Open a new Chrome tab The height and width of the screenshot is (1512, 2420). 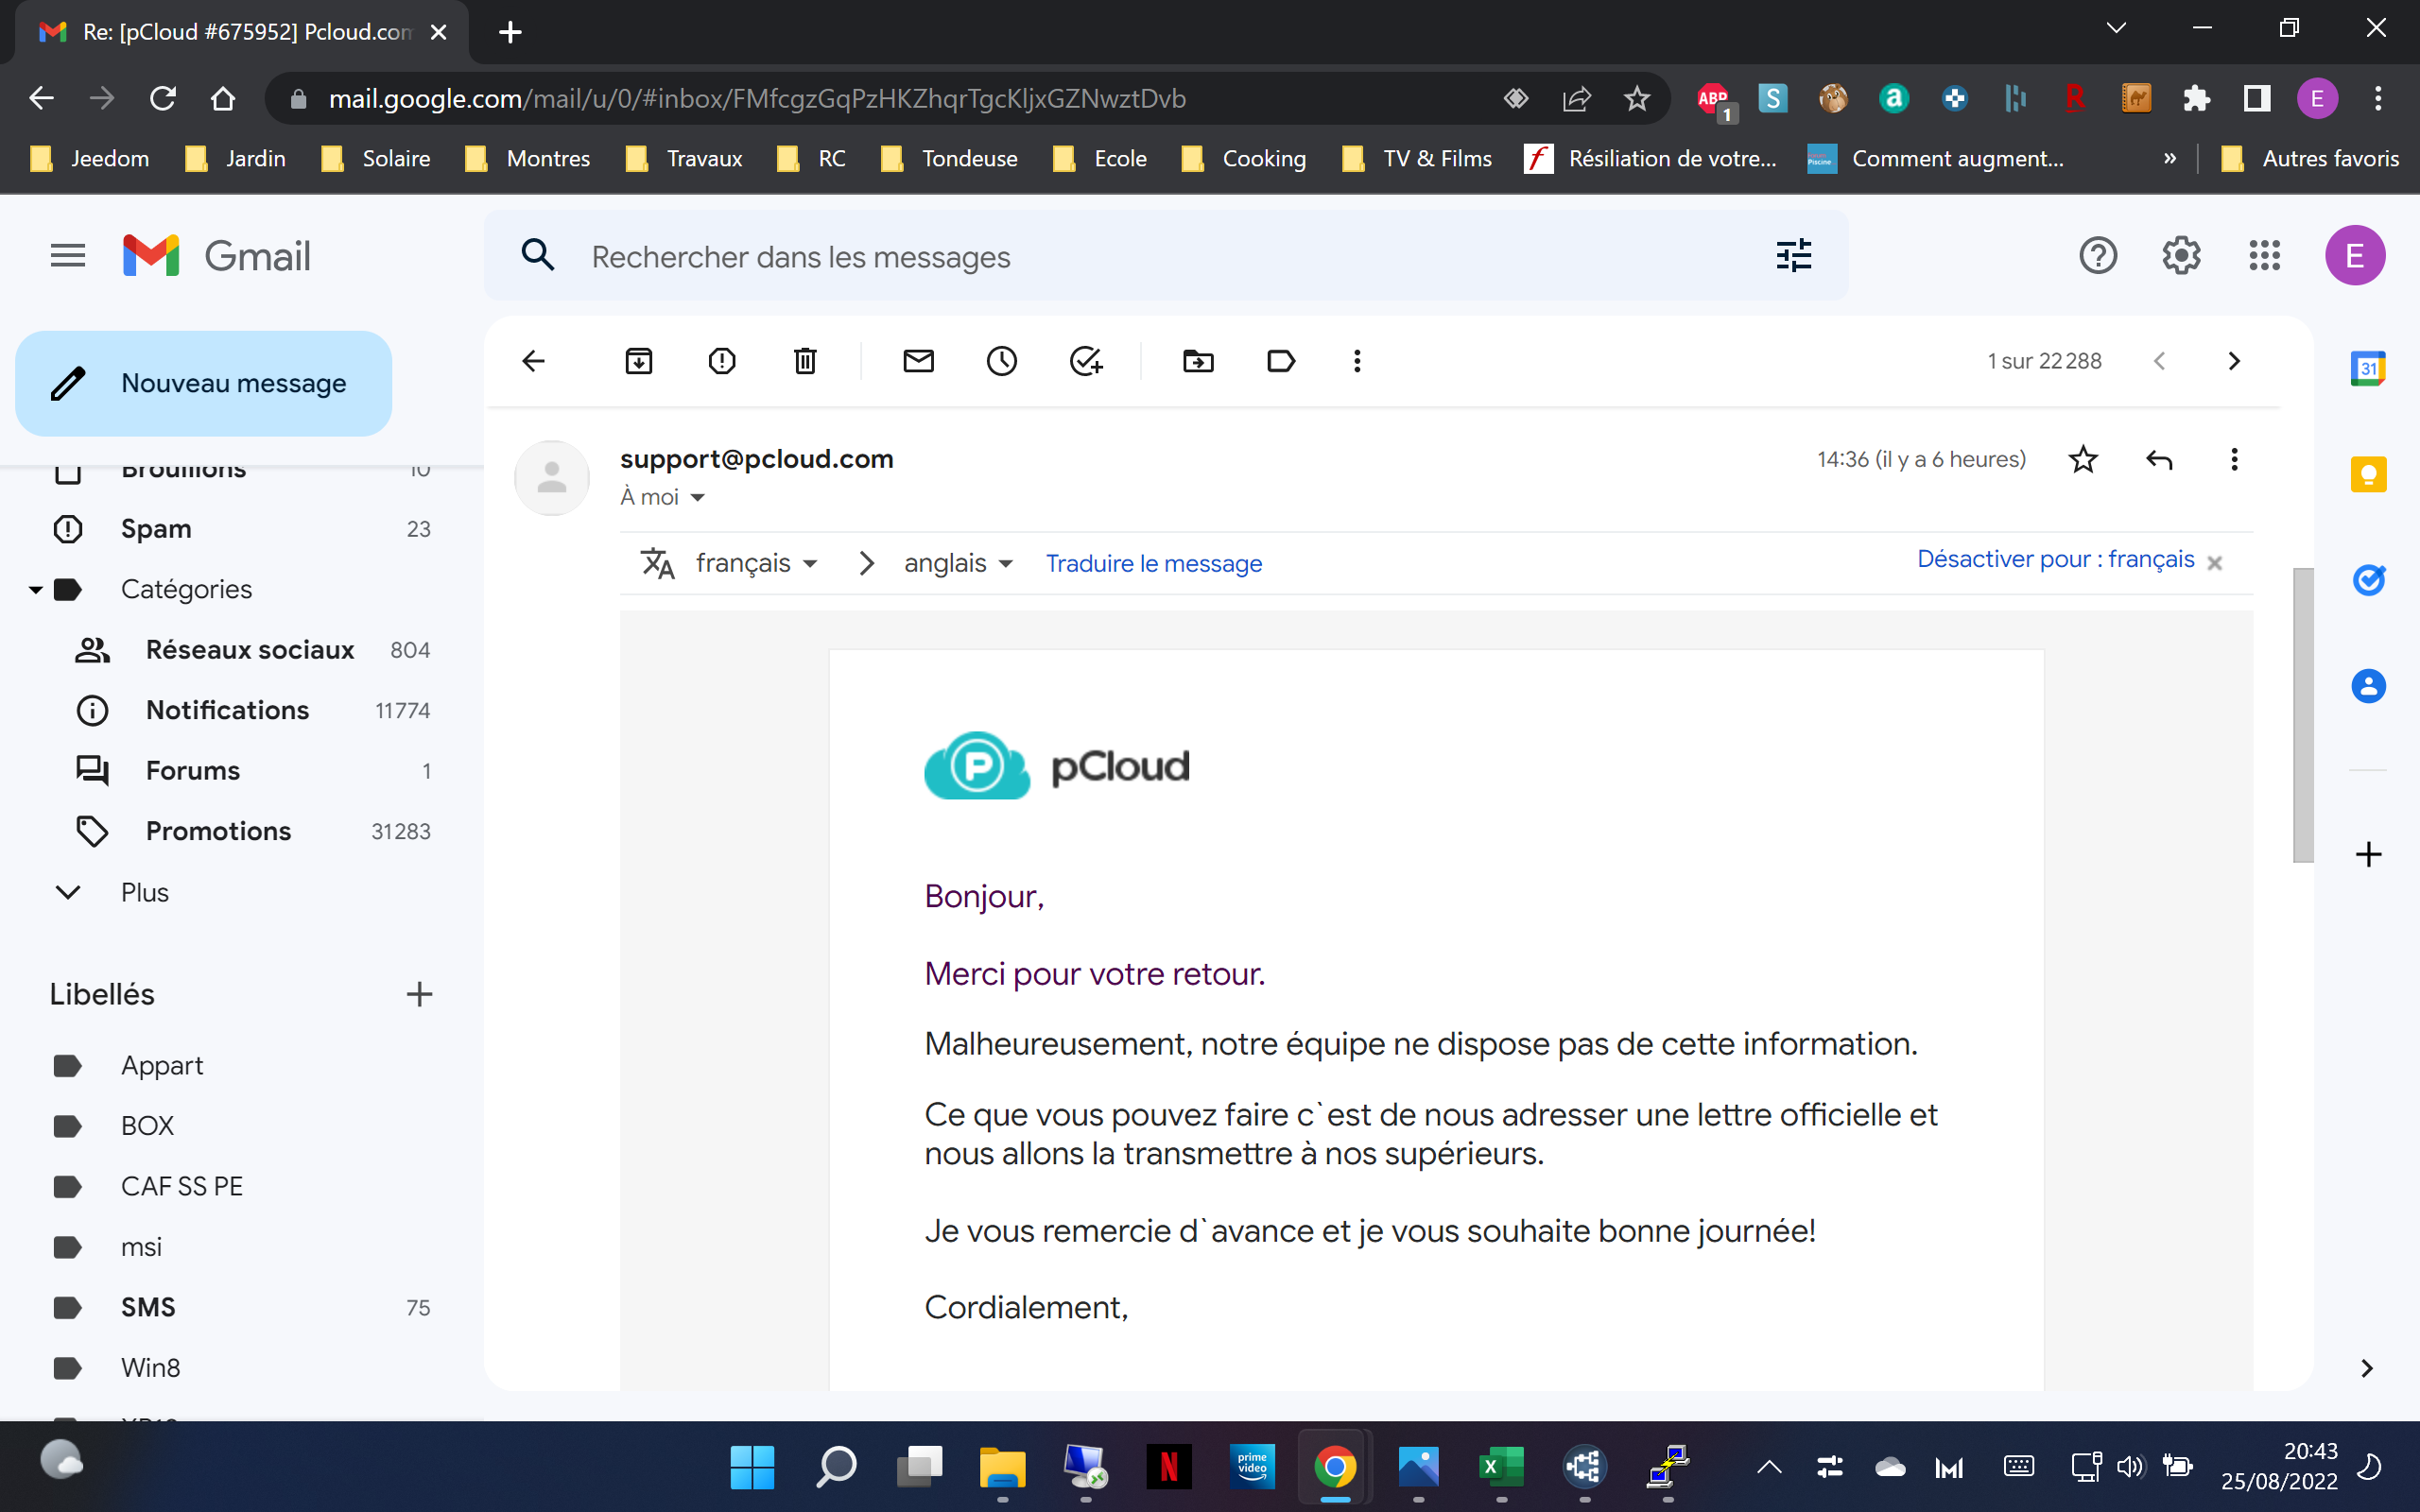tap(510, 32)
